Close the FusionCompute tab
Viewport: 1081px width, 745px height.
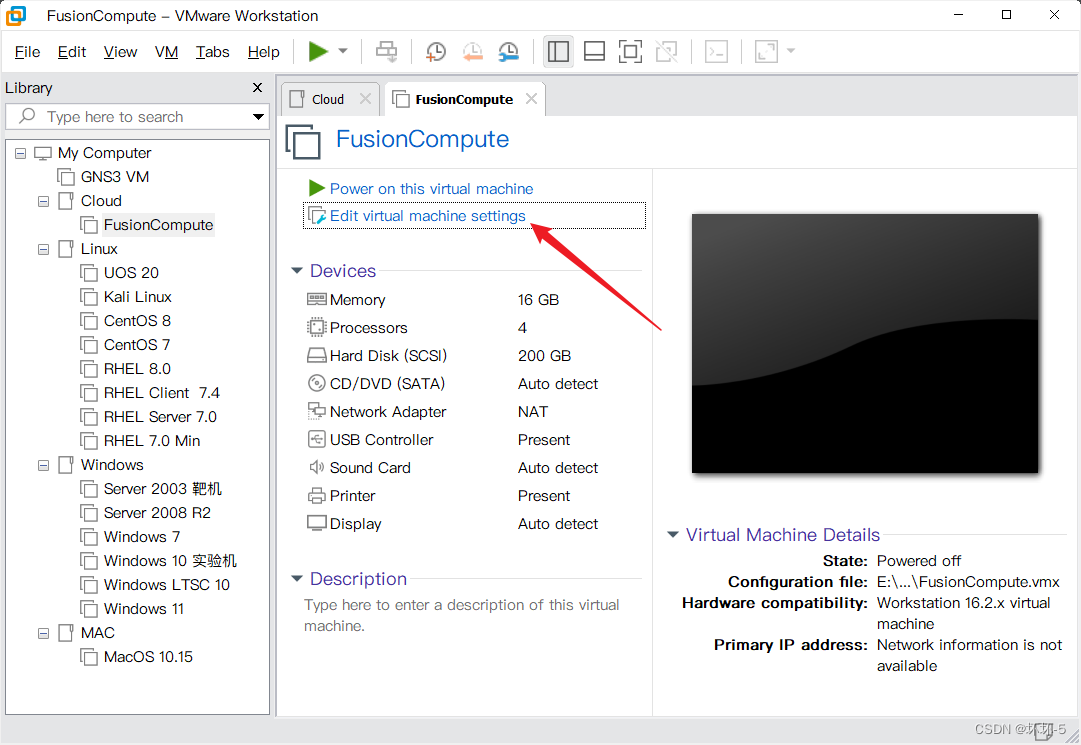(532, 99)
